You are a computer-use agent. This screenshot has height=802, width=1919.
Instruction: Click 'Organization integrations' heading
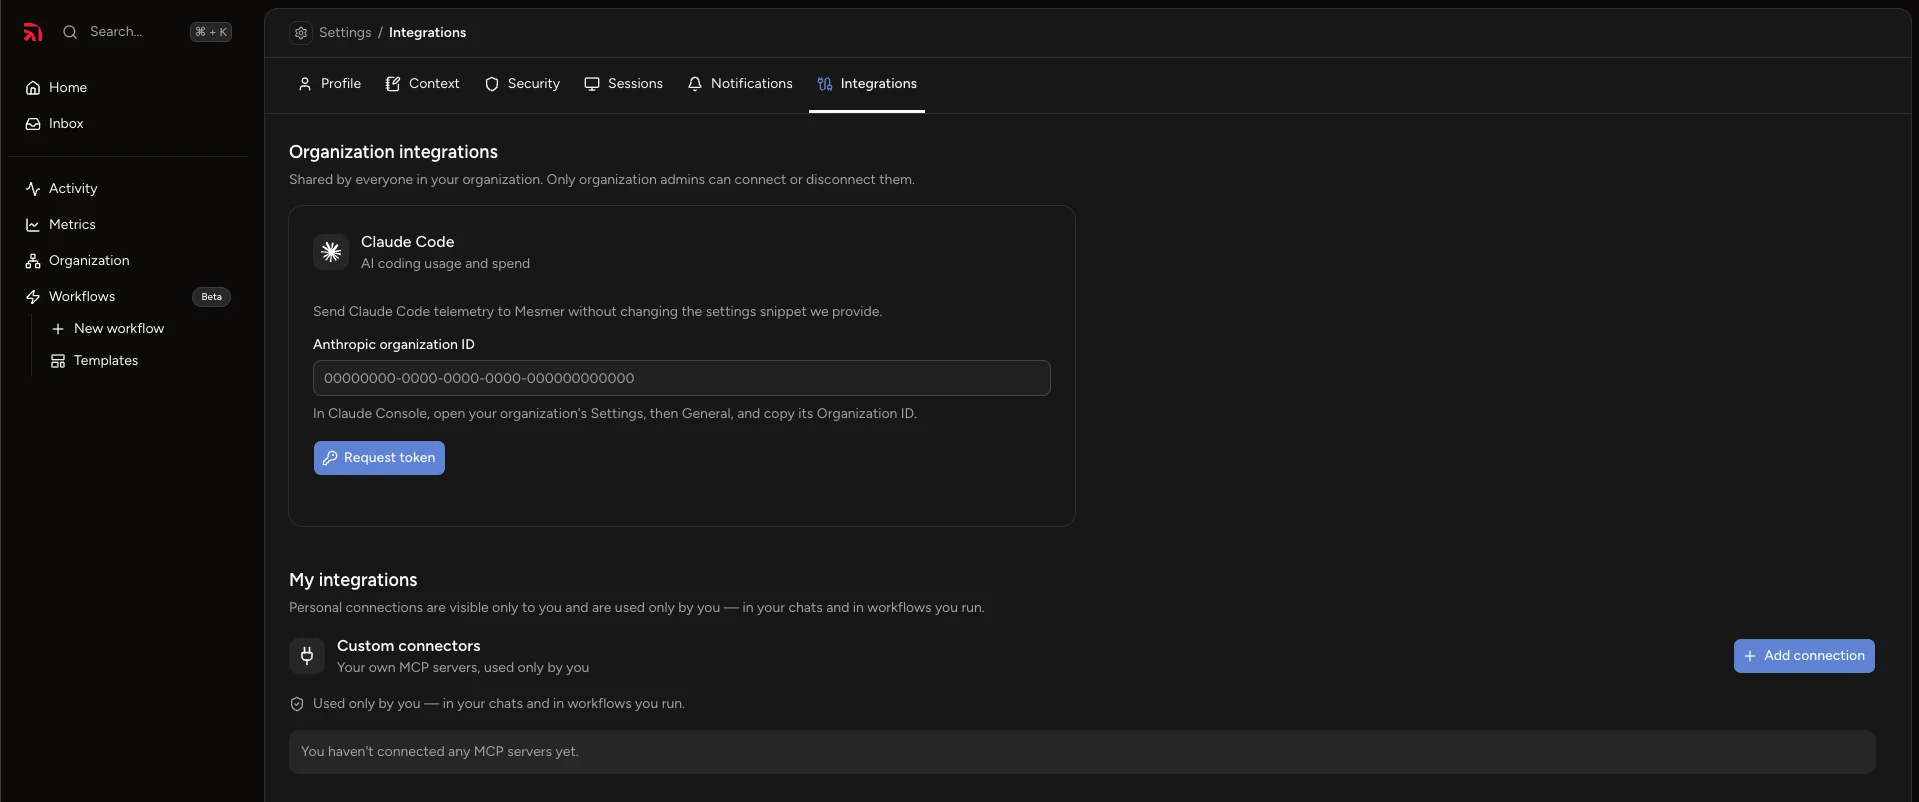(393, 152)
